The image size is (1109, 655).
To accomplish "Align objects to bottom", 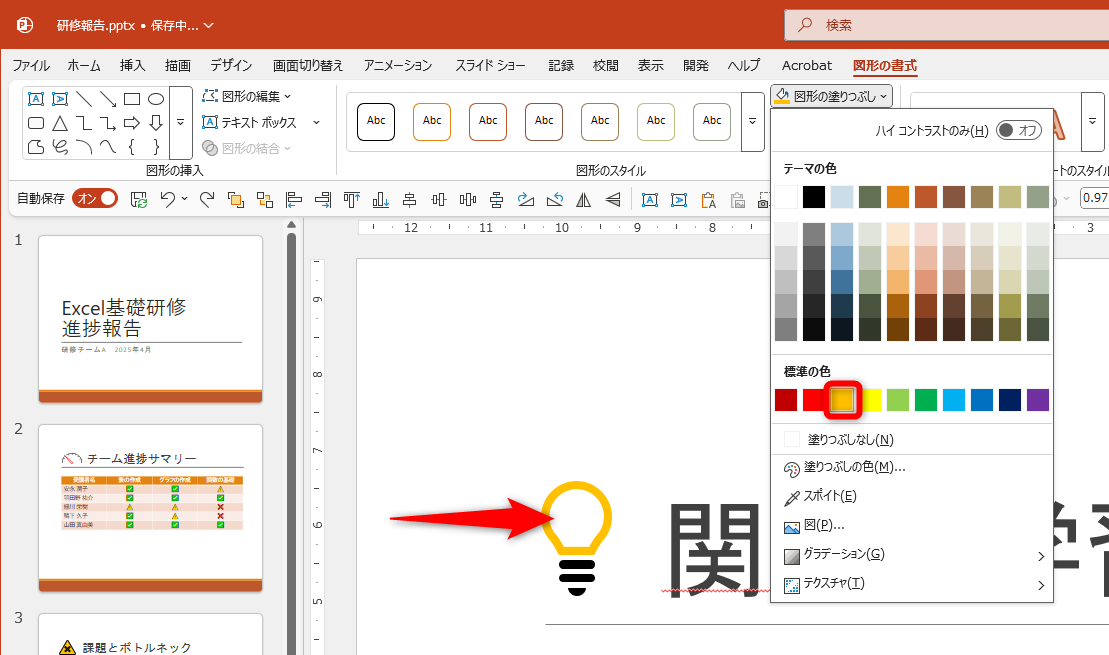I will [381, 200].
